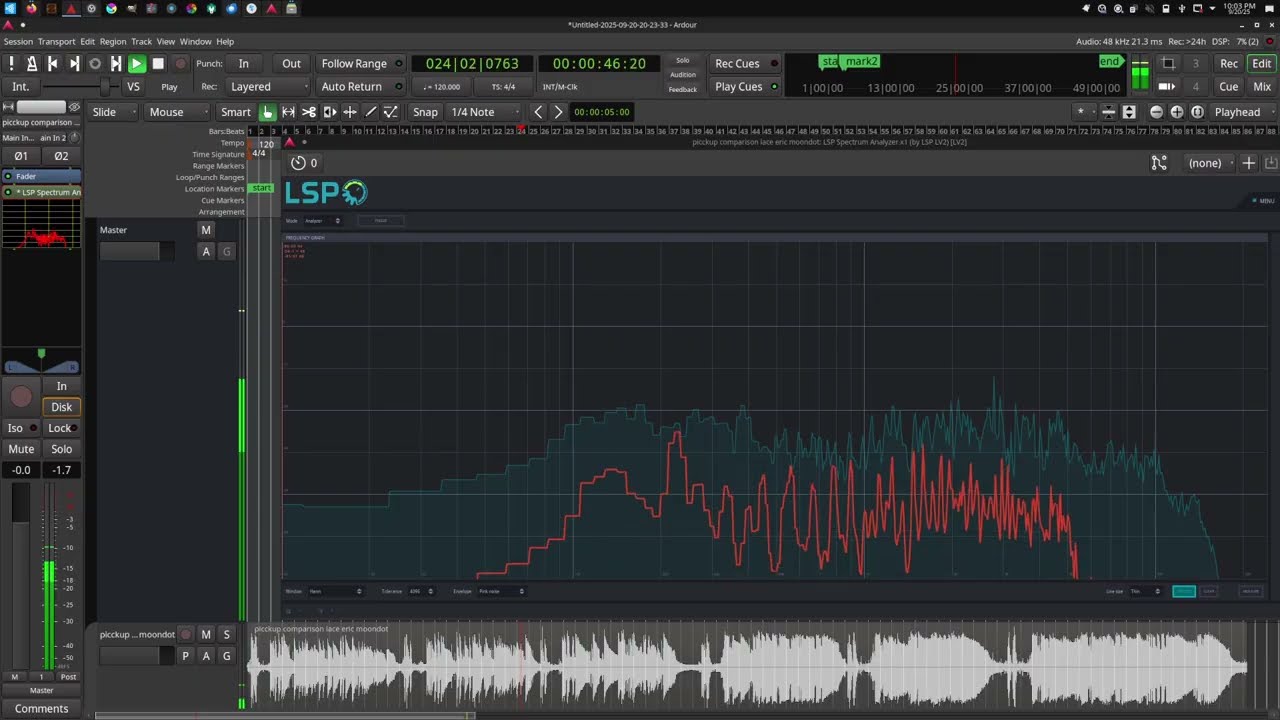Open Playhead zoom focus dropdown
Image resolution: width=1280 pixels, height=720 pixels.
point(1243,112)
